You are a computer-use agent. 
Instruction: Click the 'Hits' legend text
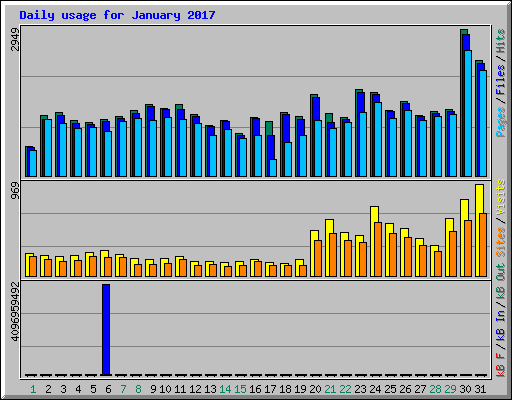500,41
